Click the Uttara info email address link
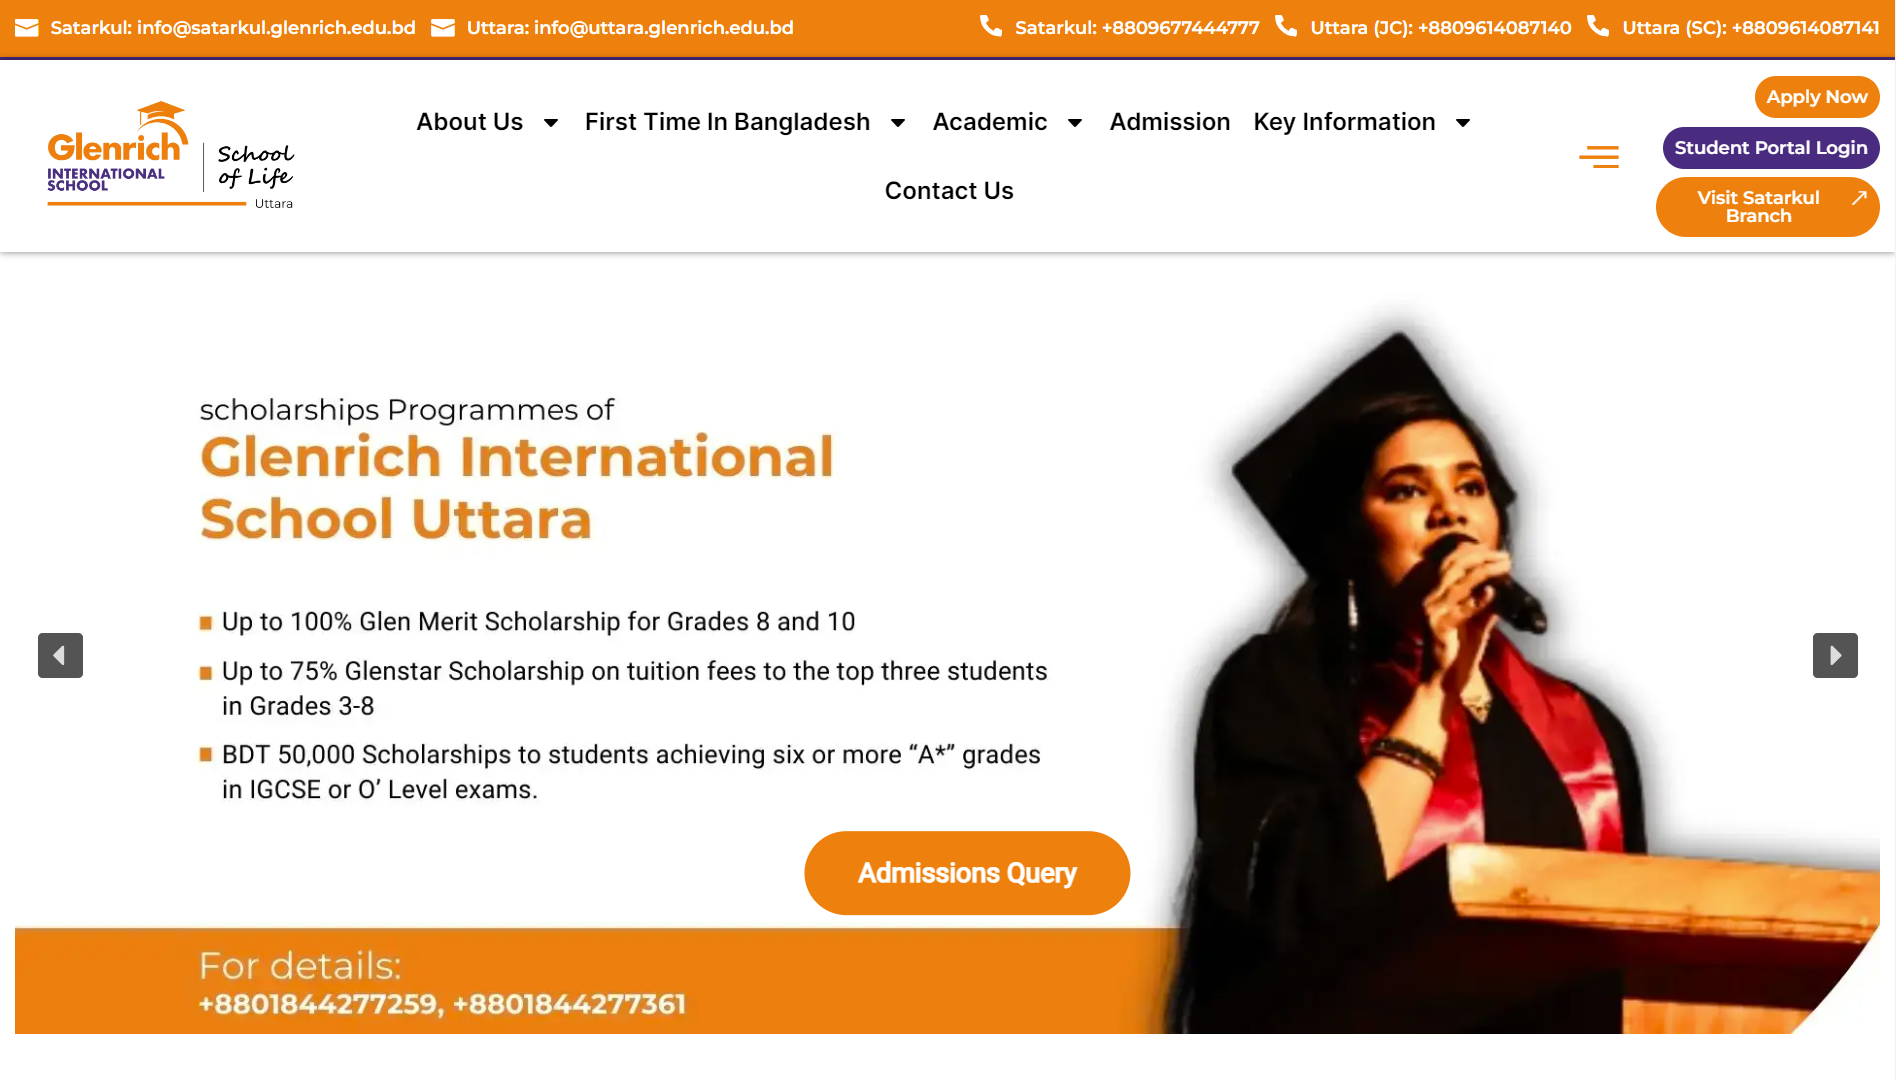 [630, 28]
